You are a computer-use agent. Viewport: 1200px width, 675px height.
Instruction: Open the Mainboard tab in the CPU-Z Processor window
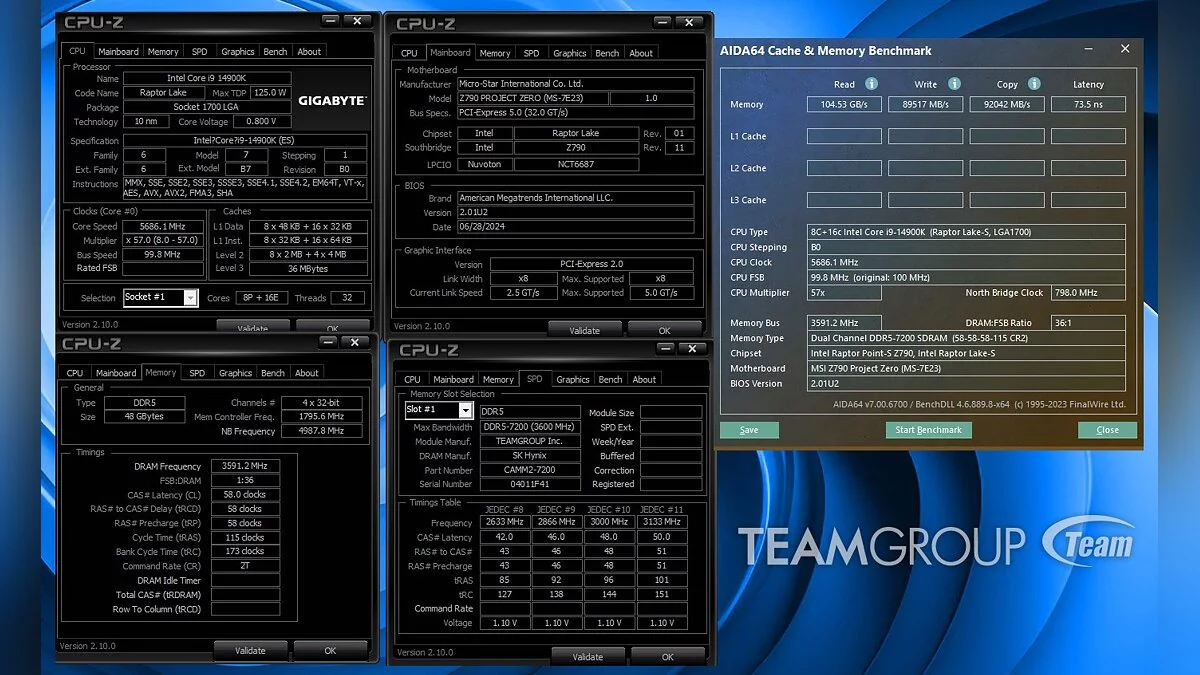118,52
